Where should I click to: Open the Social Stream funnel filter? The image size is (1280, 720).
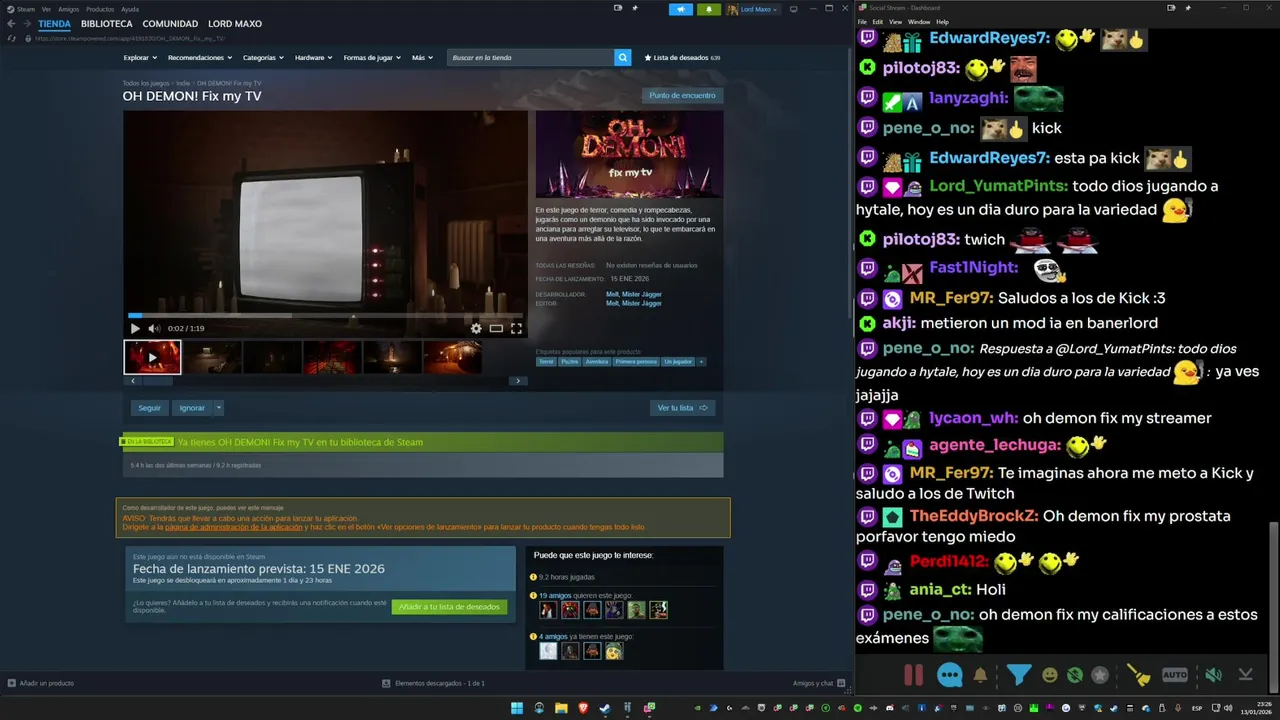click(1018, 675)
